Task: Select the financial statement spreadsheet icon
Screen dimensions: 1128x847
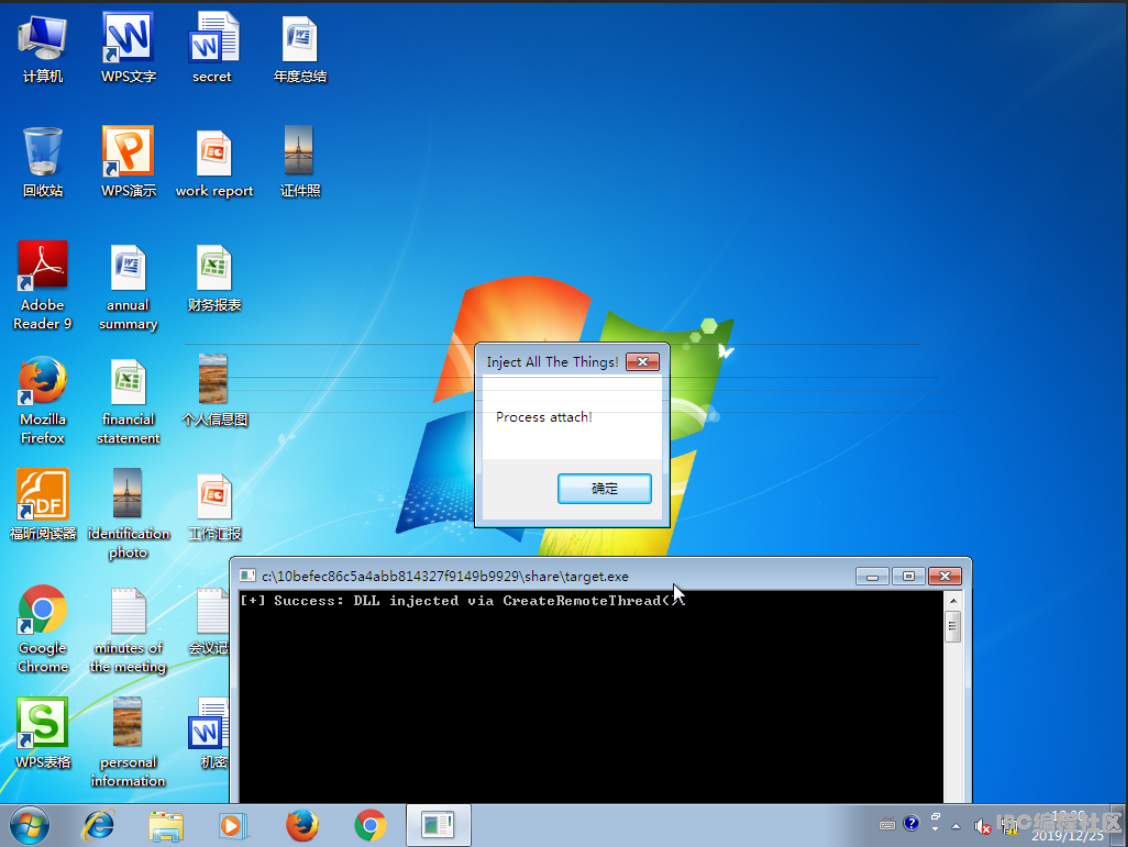Action: coord(128,402)
